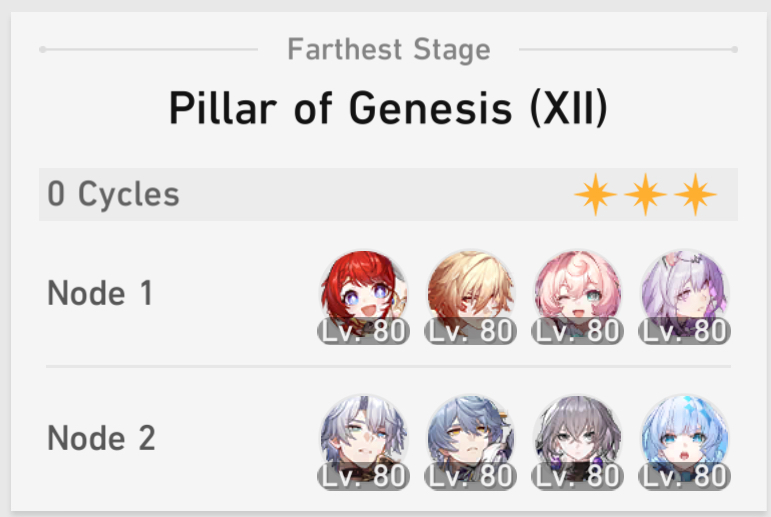Click the Farthest Stage heading
This screenshot has height=517, width=771.
coord(389,50)
